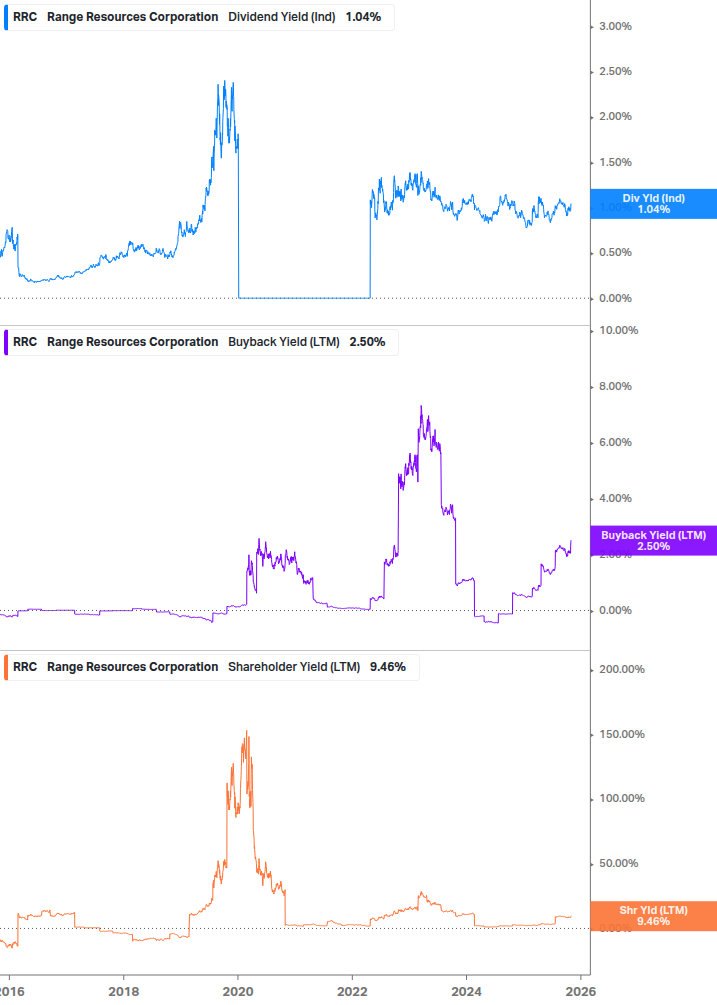Viewport: 717px width, 1005px height.
Task: Click the blue dividend yield color bar
Action: [6, 17]
